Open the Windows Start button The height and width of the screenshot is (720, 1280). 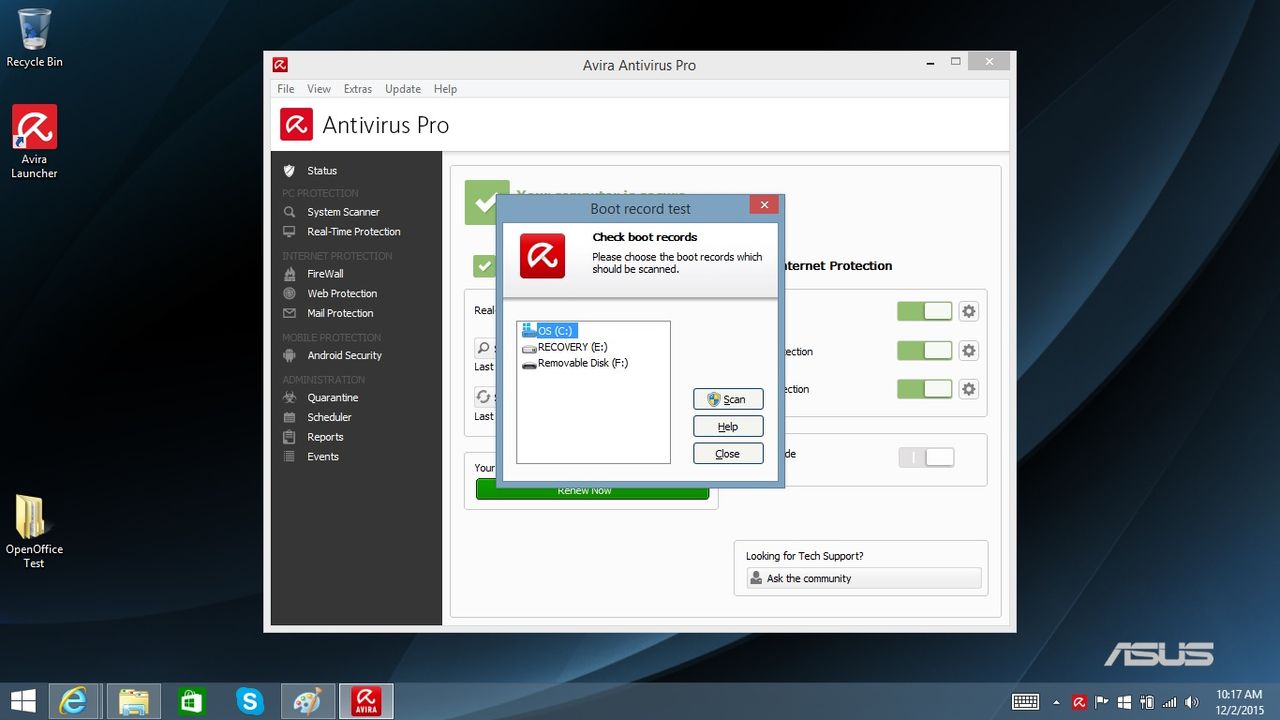click(23, 701)
